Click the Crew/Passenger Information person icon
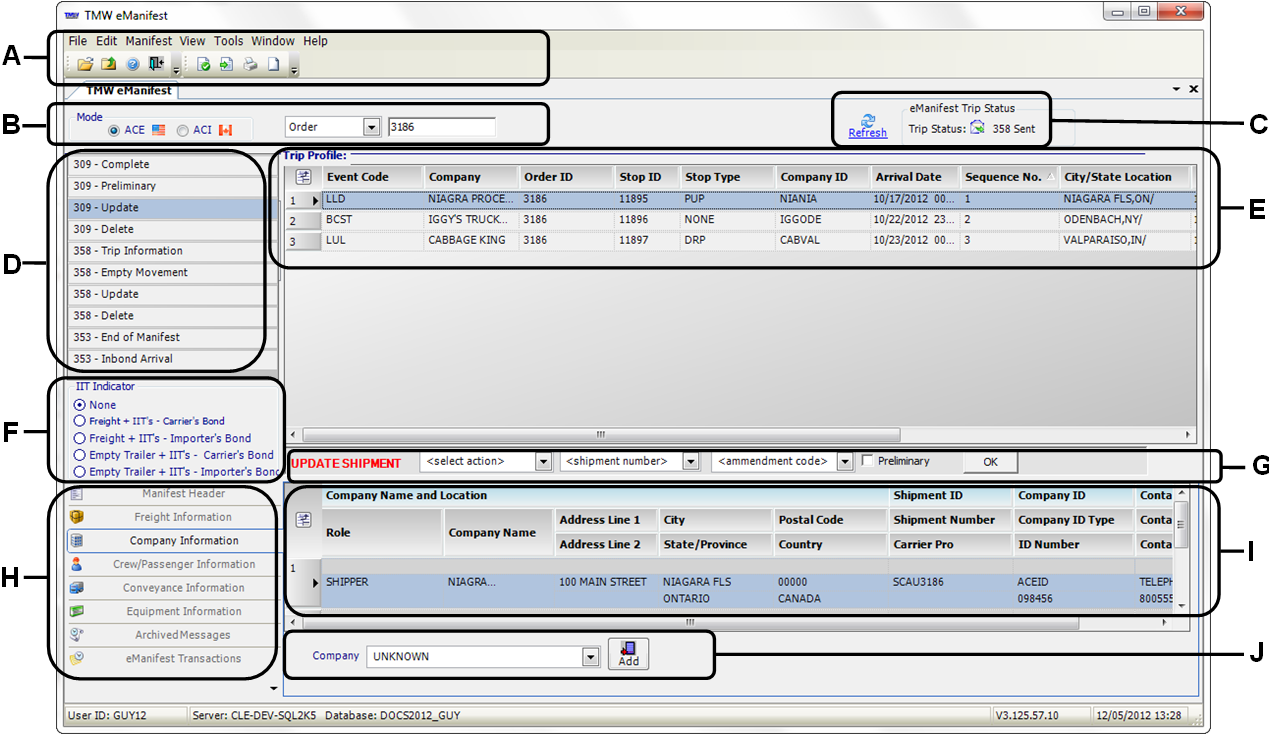This screenshot has height=735, width=1269. click(x=77, y=564)
